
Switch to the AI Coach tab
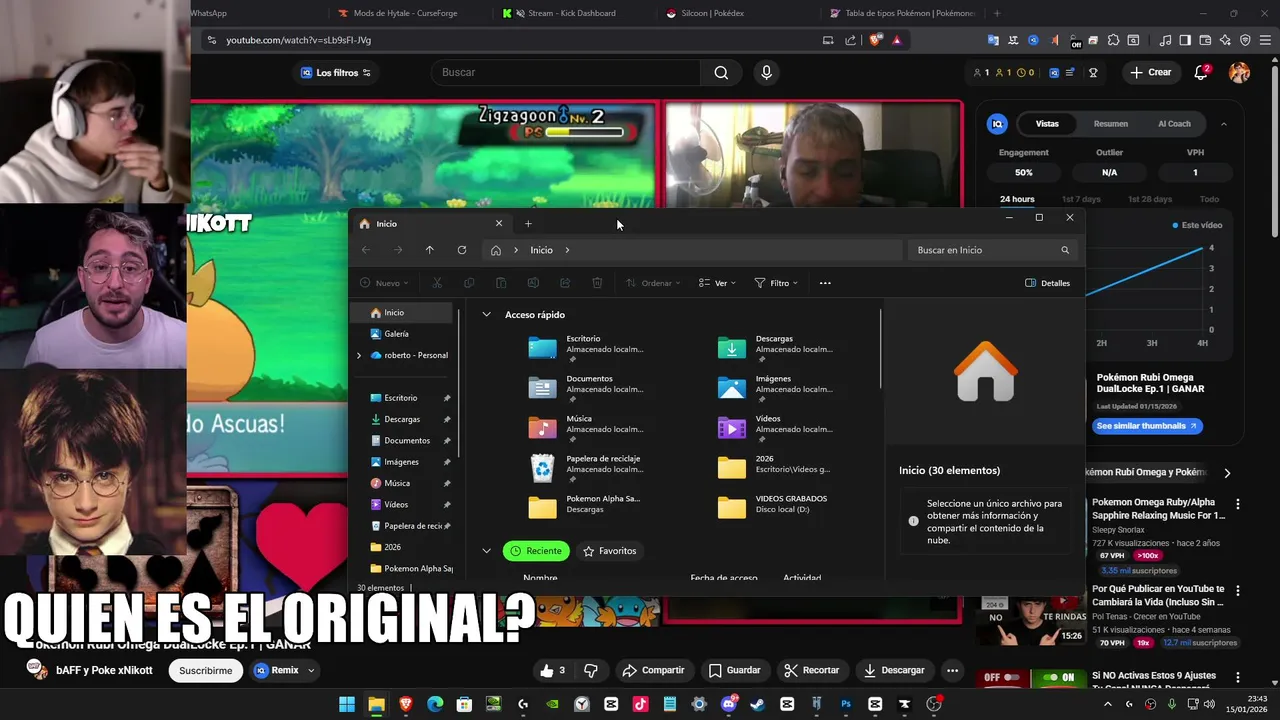click(x=1174, y=124)
